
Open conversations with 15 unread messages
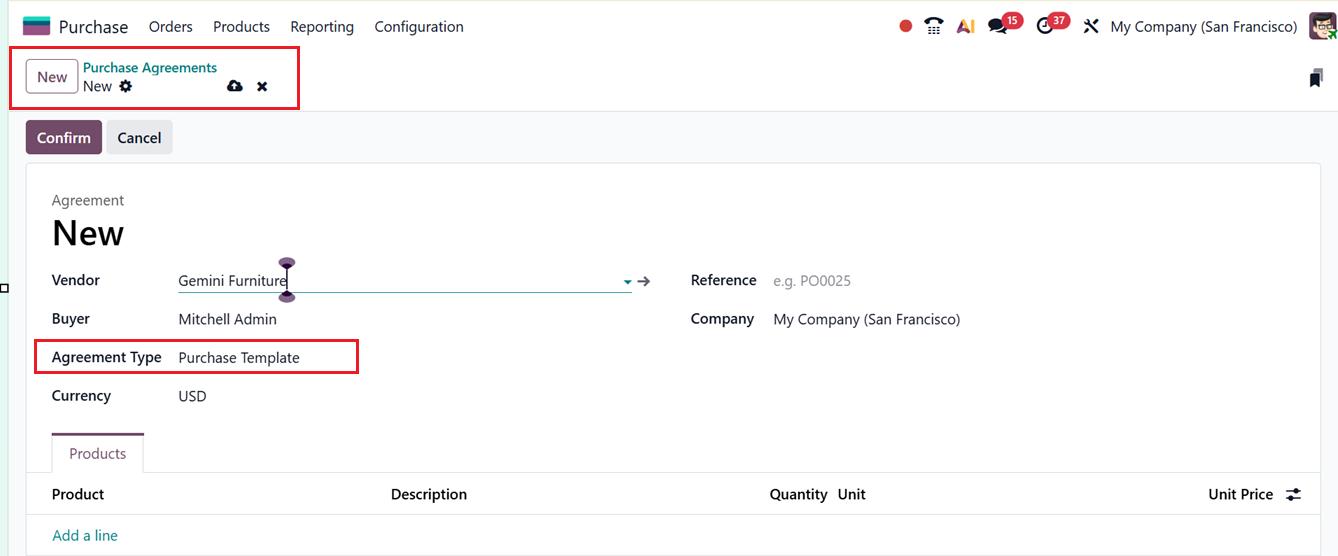point(998,27)
